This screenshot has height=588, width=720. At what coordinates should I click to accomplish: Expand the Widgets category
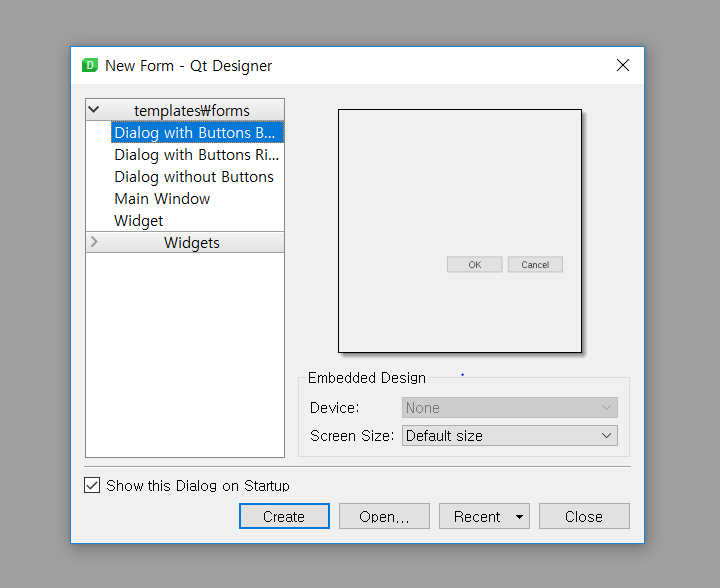[94, 242]
